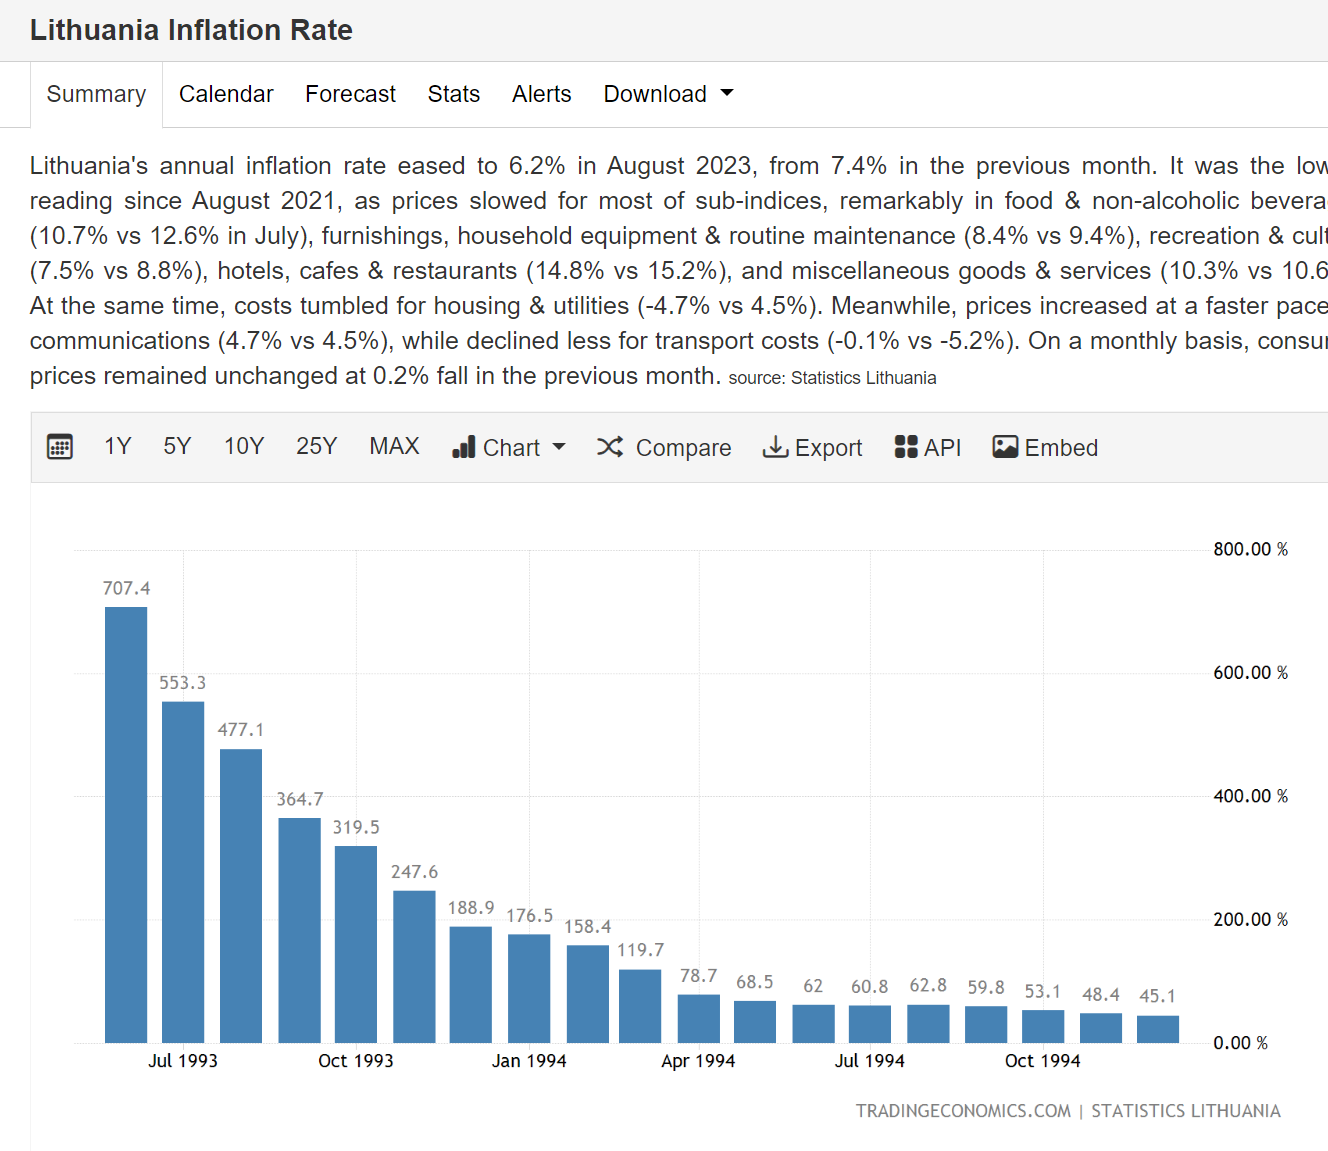Screen dimensions: 1328x1151
Task: Click the bar labeled 158.4
Action: click(588, 994)
